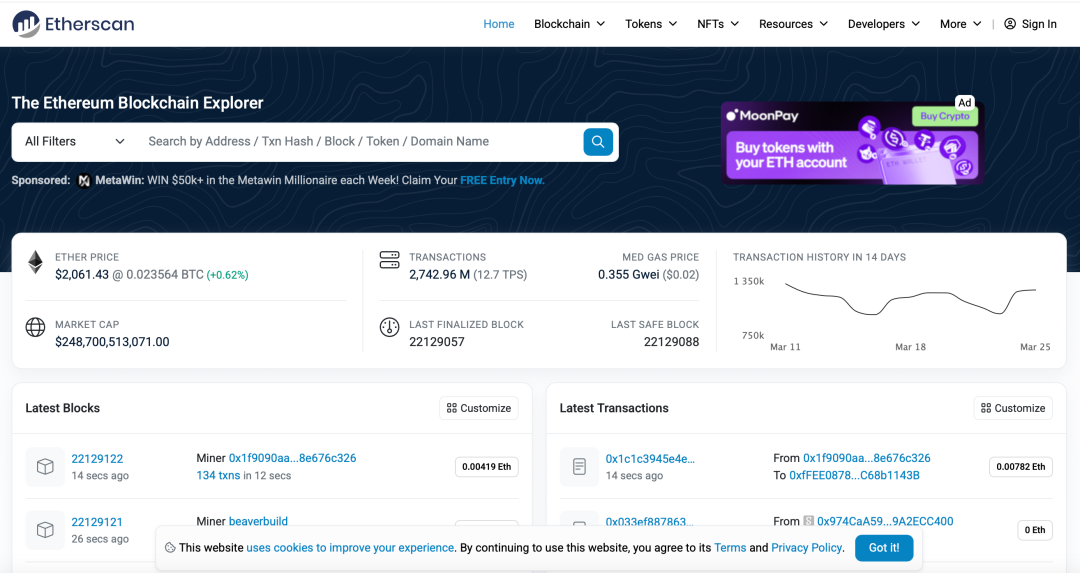
Task: Go to the Home tab
Action: point(498,24)
